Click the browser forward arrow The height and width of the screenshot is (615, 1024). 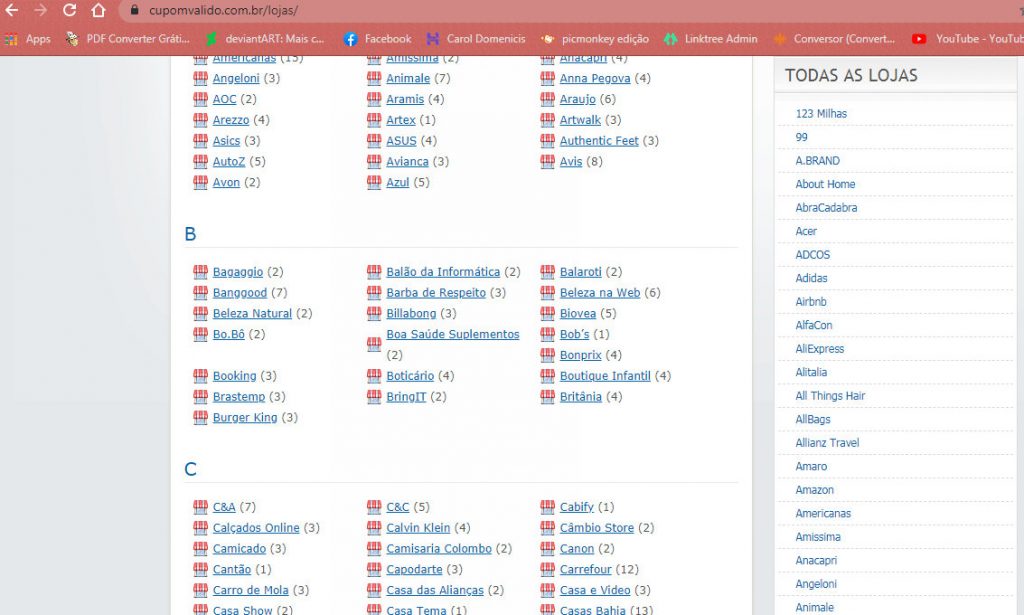(40, 10)
